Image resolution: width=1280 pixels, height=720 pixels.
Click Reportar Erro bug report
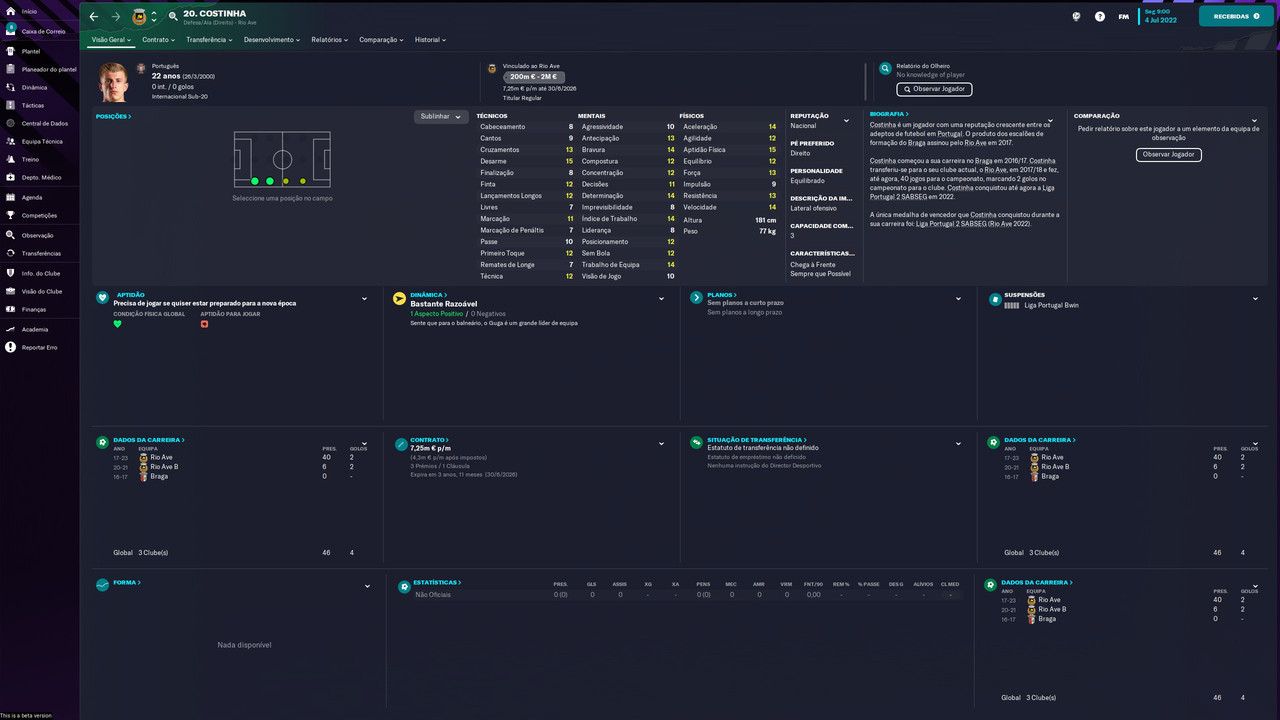[x=40, y=347]
